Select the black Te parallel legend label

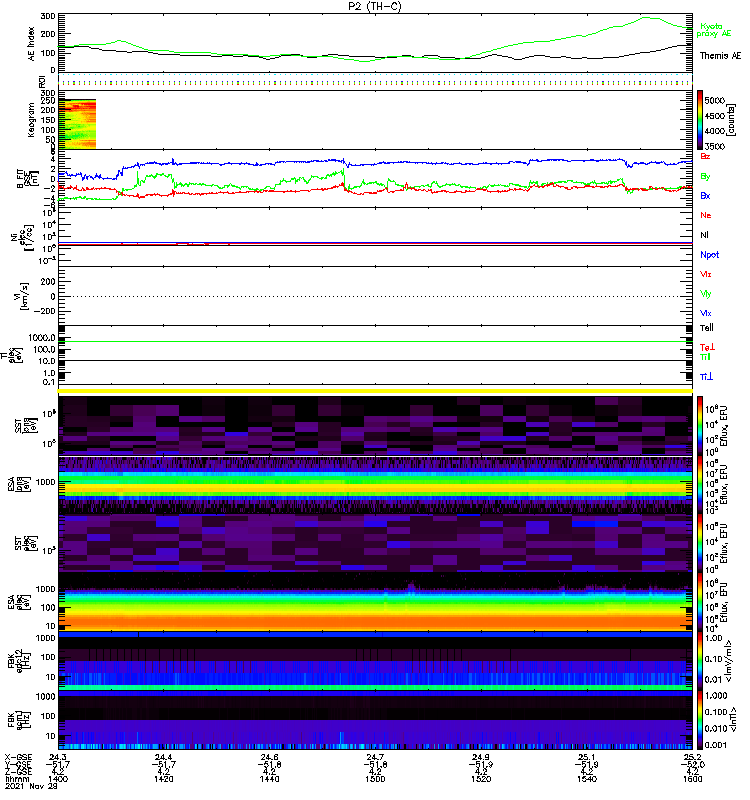707,328
